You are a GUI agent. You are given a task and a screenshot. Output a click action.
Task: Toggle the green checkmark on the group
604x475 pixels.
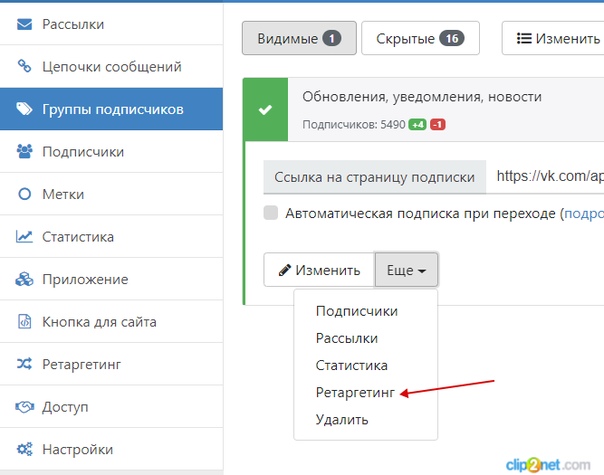pos(265,109)
